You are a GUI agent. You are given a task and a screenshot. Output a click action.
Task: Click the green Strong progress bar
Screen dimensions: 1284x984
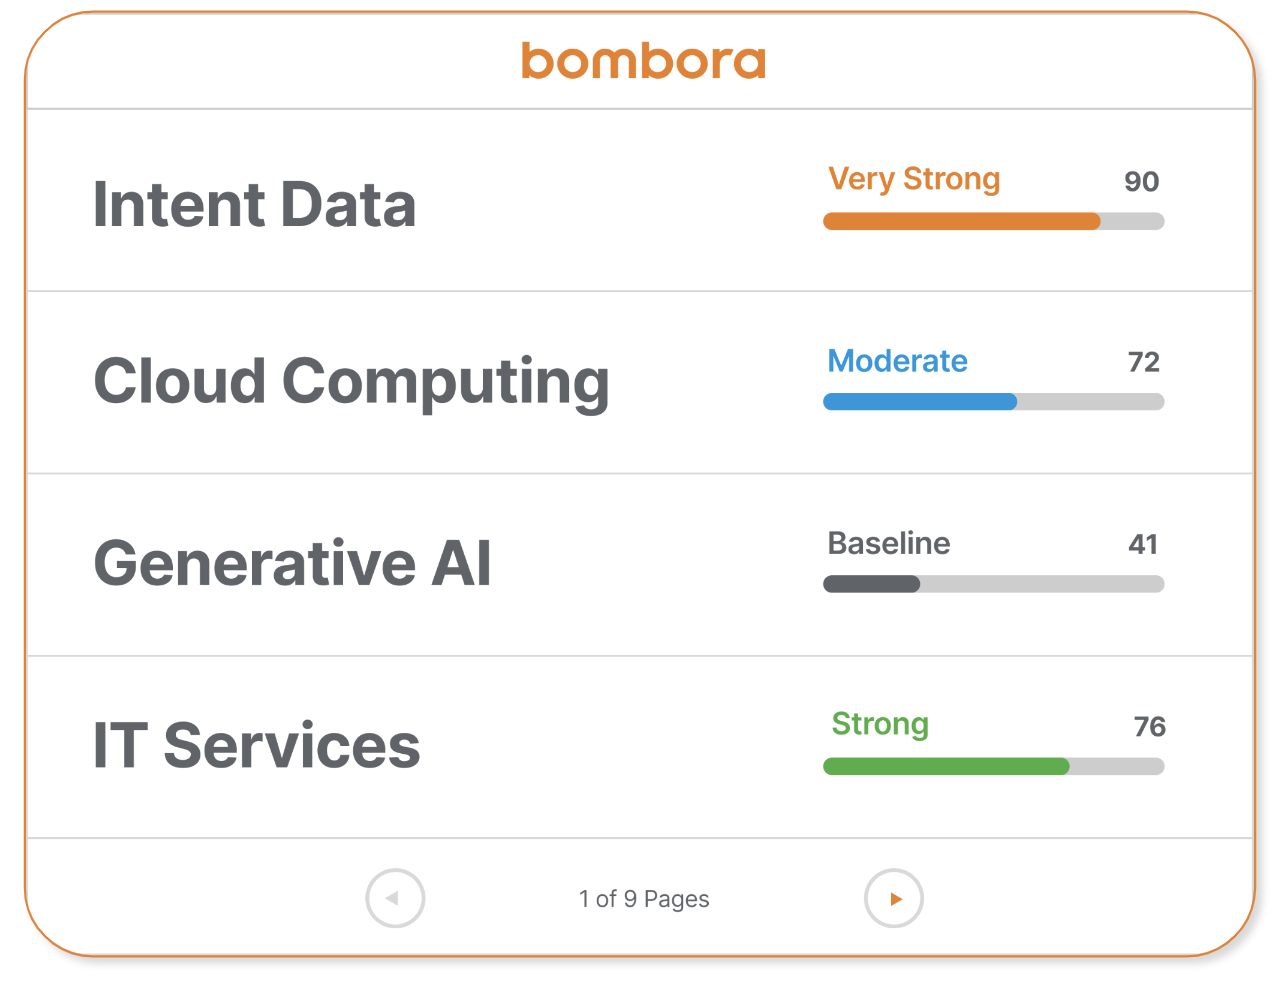click(x=993, y=766)
